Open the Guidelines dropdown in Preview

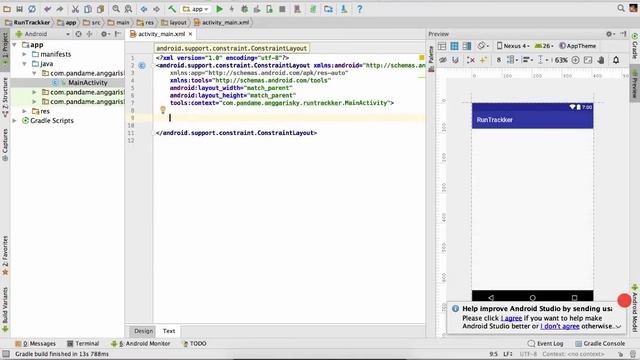pyautogui.click(x=542, y=60)
